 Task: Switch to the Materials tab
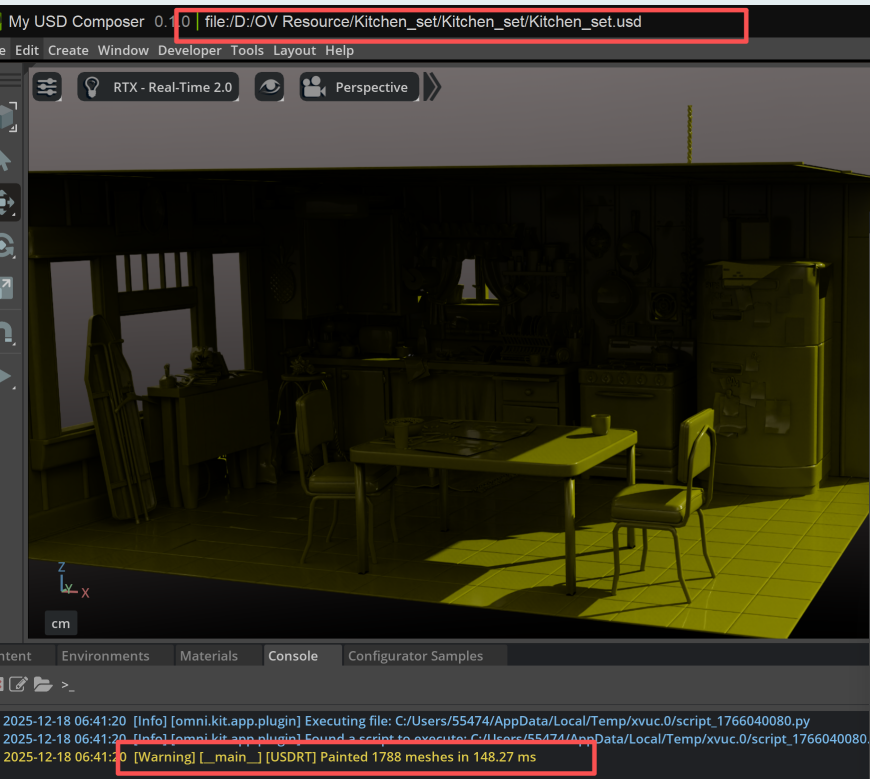point(209,656)
